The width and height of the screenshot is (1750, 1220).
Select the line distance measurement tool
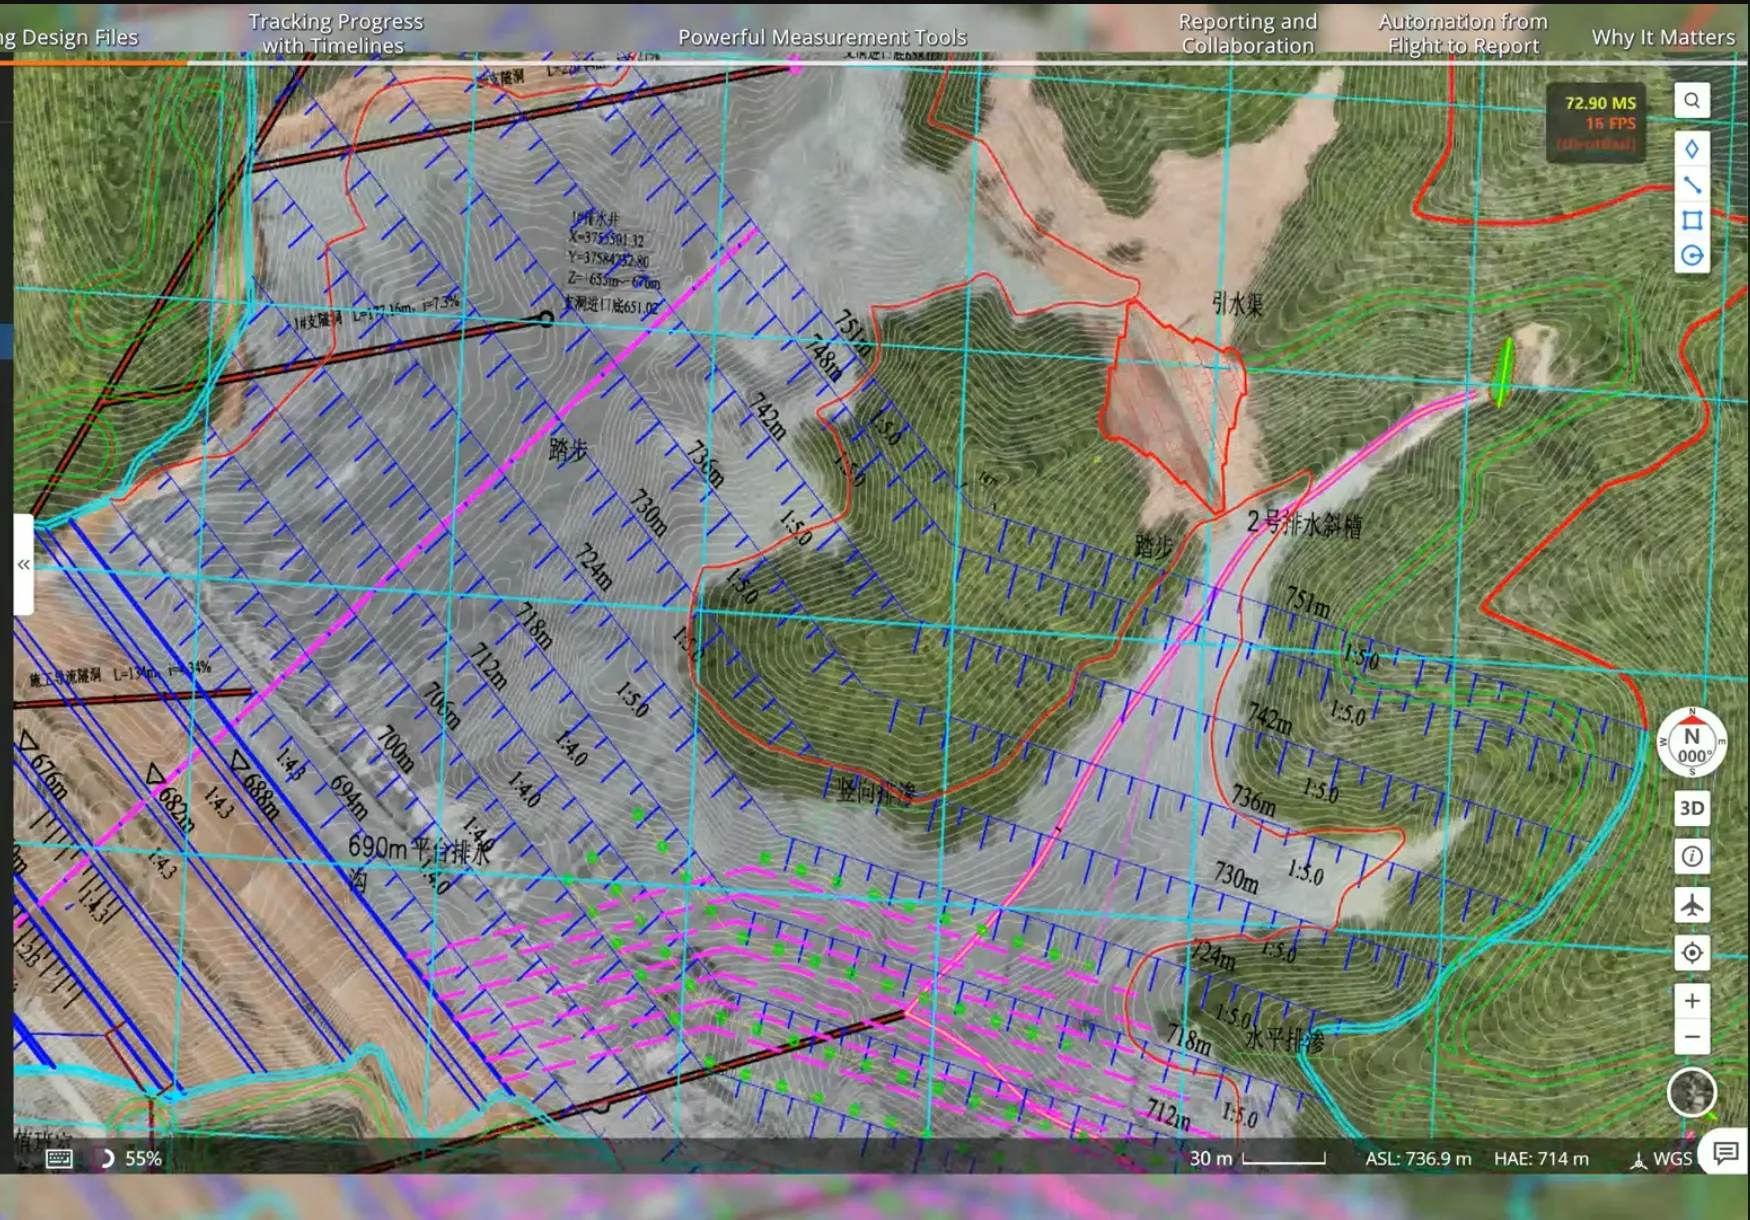pos(1691,185)
